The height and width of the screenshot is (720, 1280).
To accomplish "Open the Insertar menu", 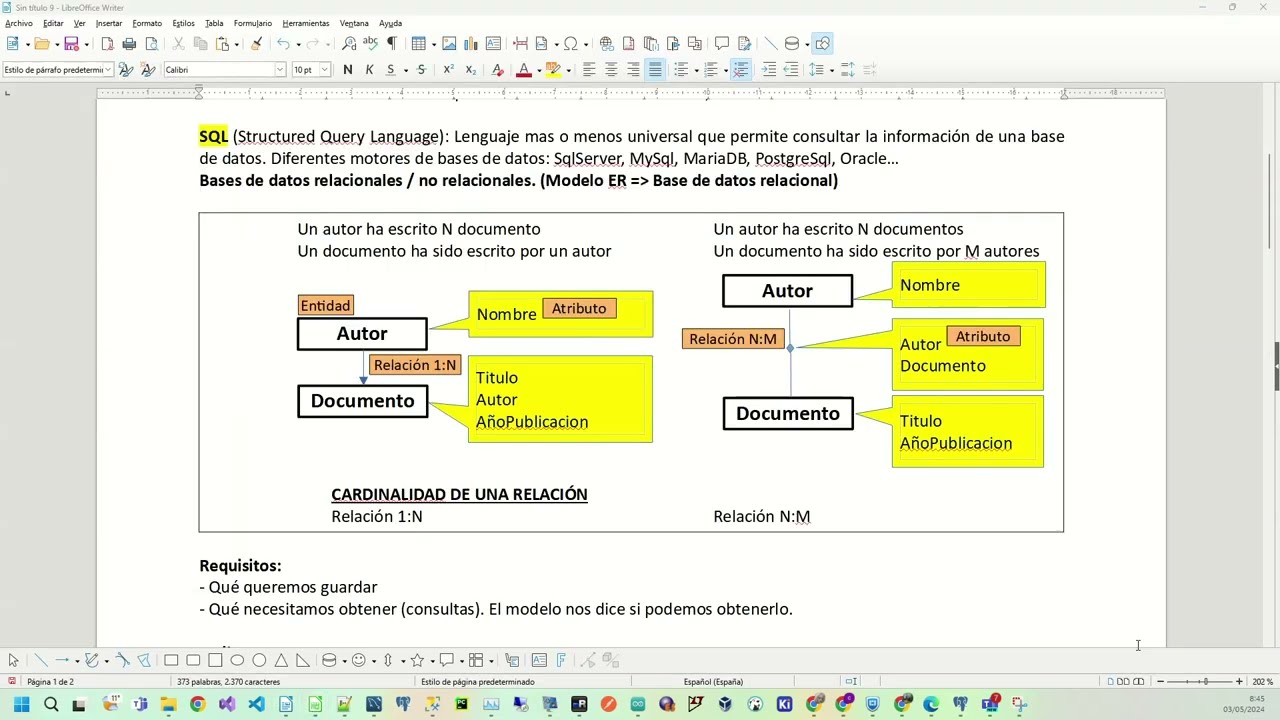I will point(109,23).
